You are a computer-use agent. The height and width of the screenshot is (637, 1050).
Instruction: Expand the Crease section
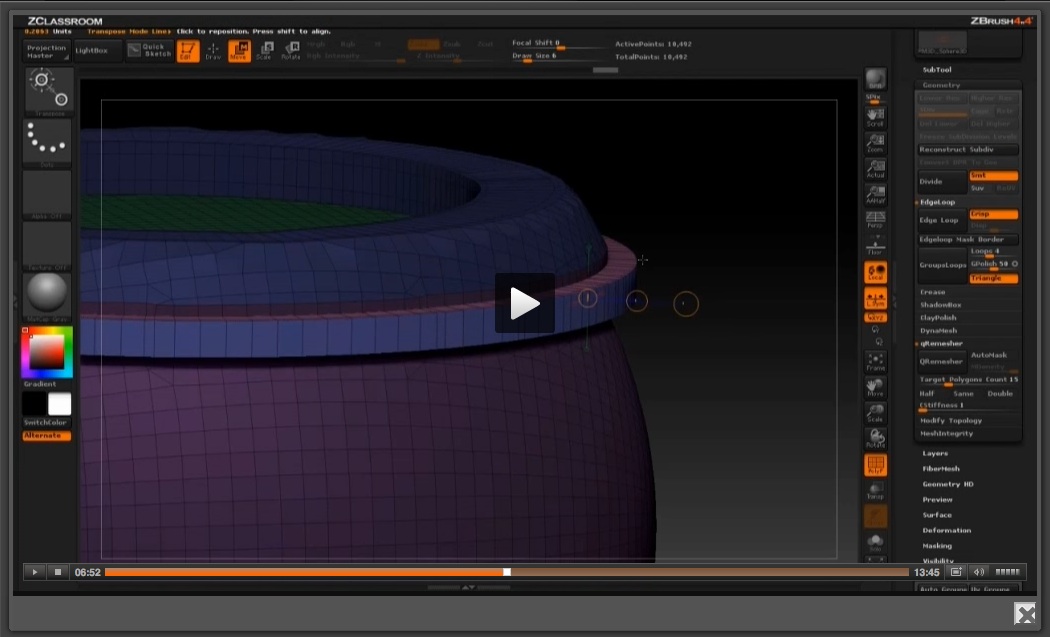[933, 292]
